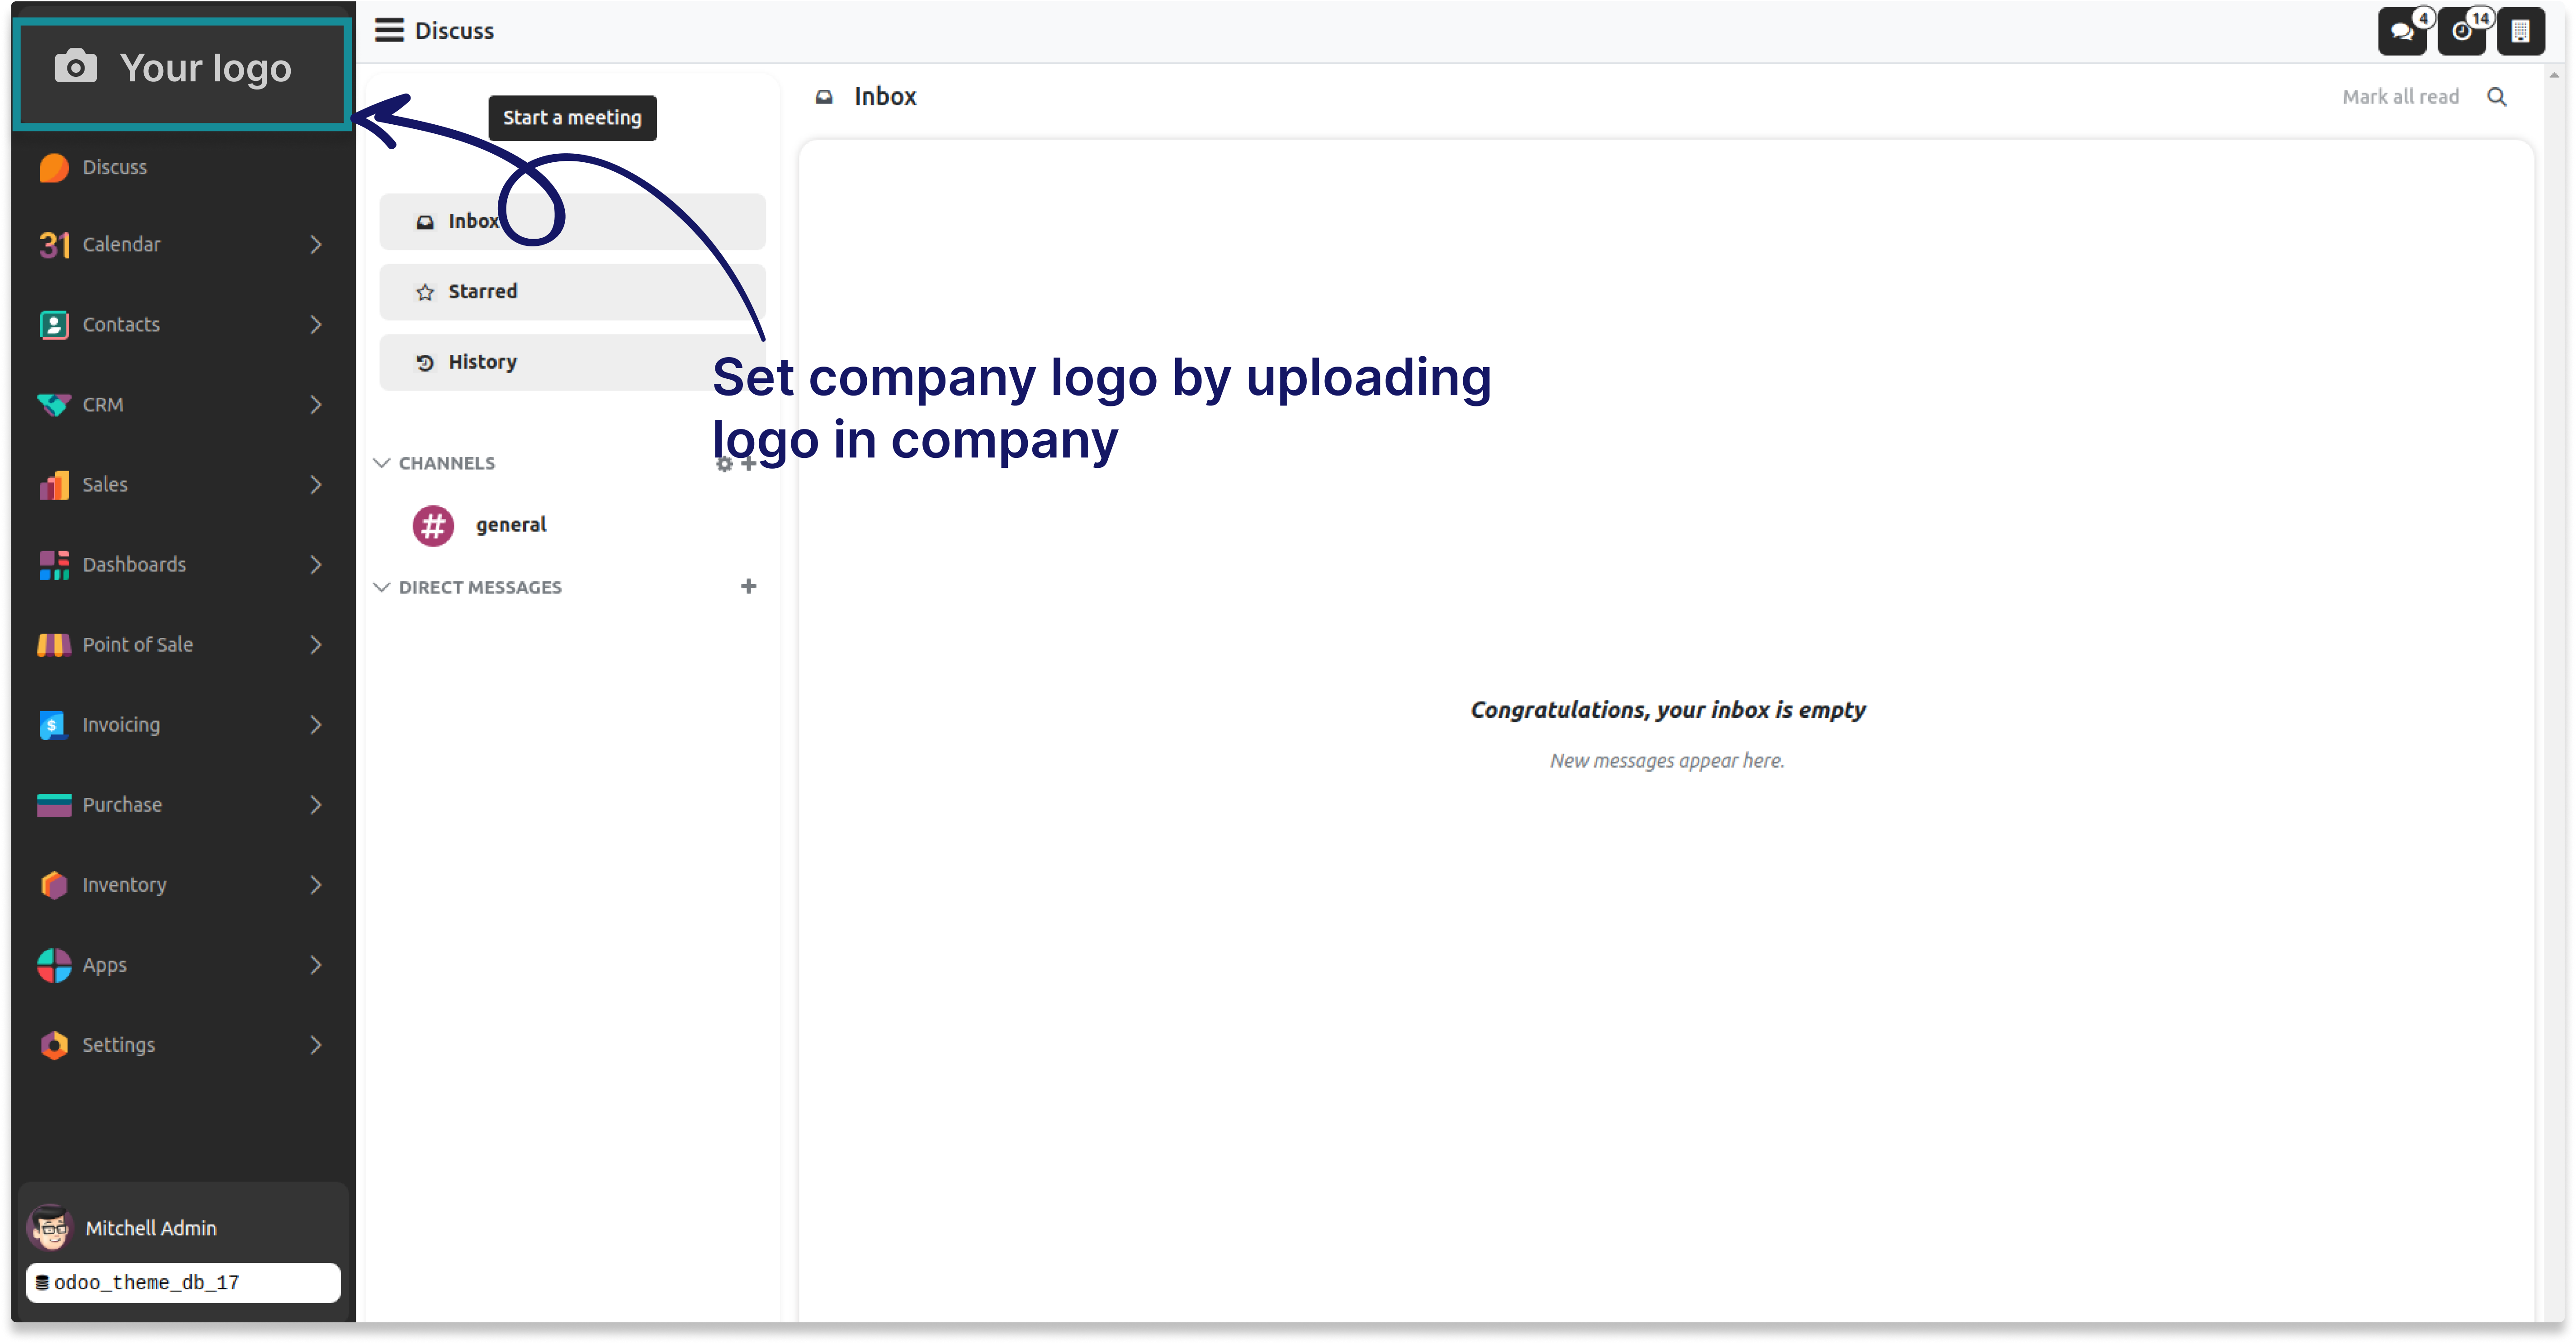Click Mark all read
The height and width of the screenshot is (1343, 2576).
[x=2400, y=97]
